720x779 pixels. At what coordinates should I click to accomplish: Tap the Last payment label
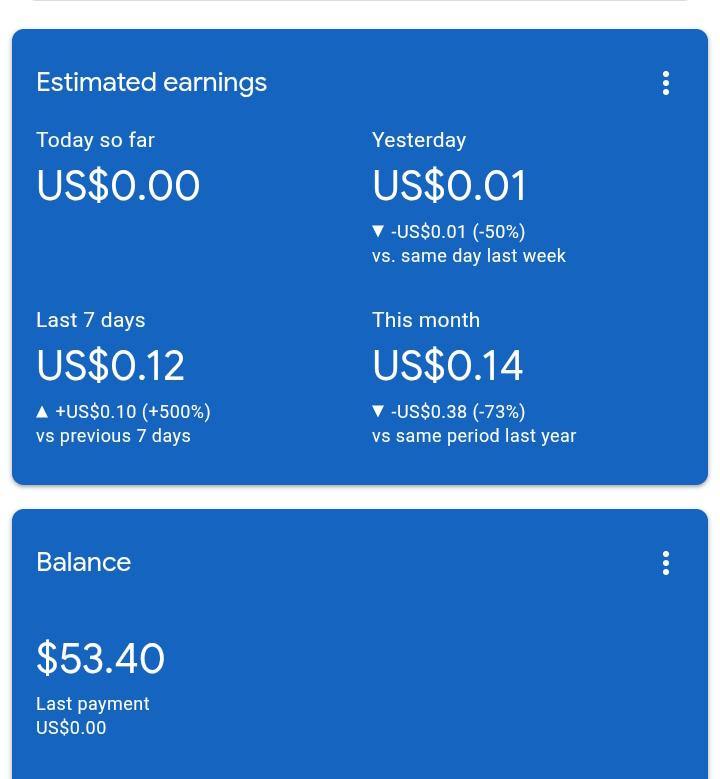coord(92,704)
